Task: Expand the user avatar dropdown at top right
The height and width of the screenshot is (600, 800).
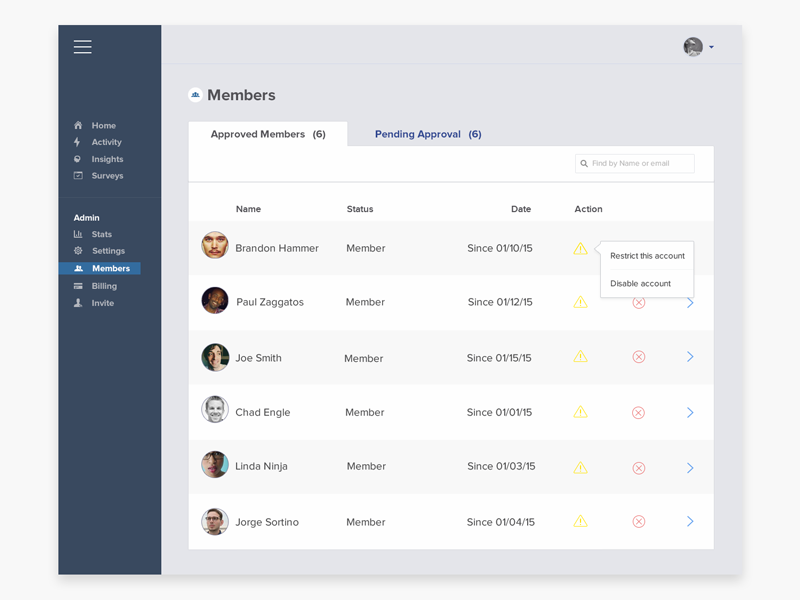Action: (698, 46)
